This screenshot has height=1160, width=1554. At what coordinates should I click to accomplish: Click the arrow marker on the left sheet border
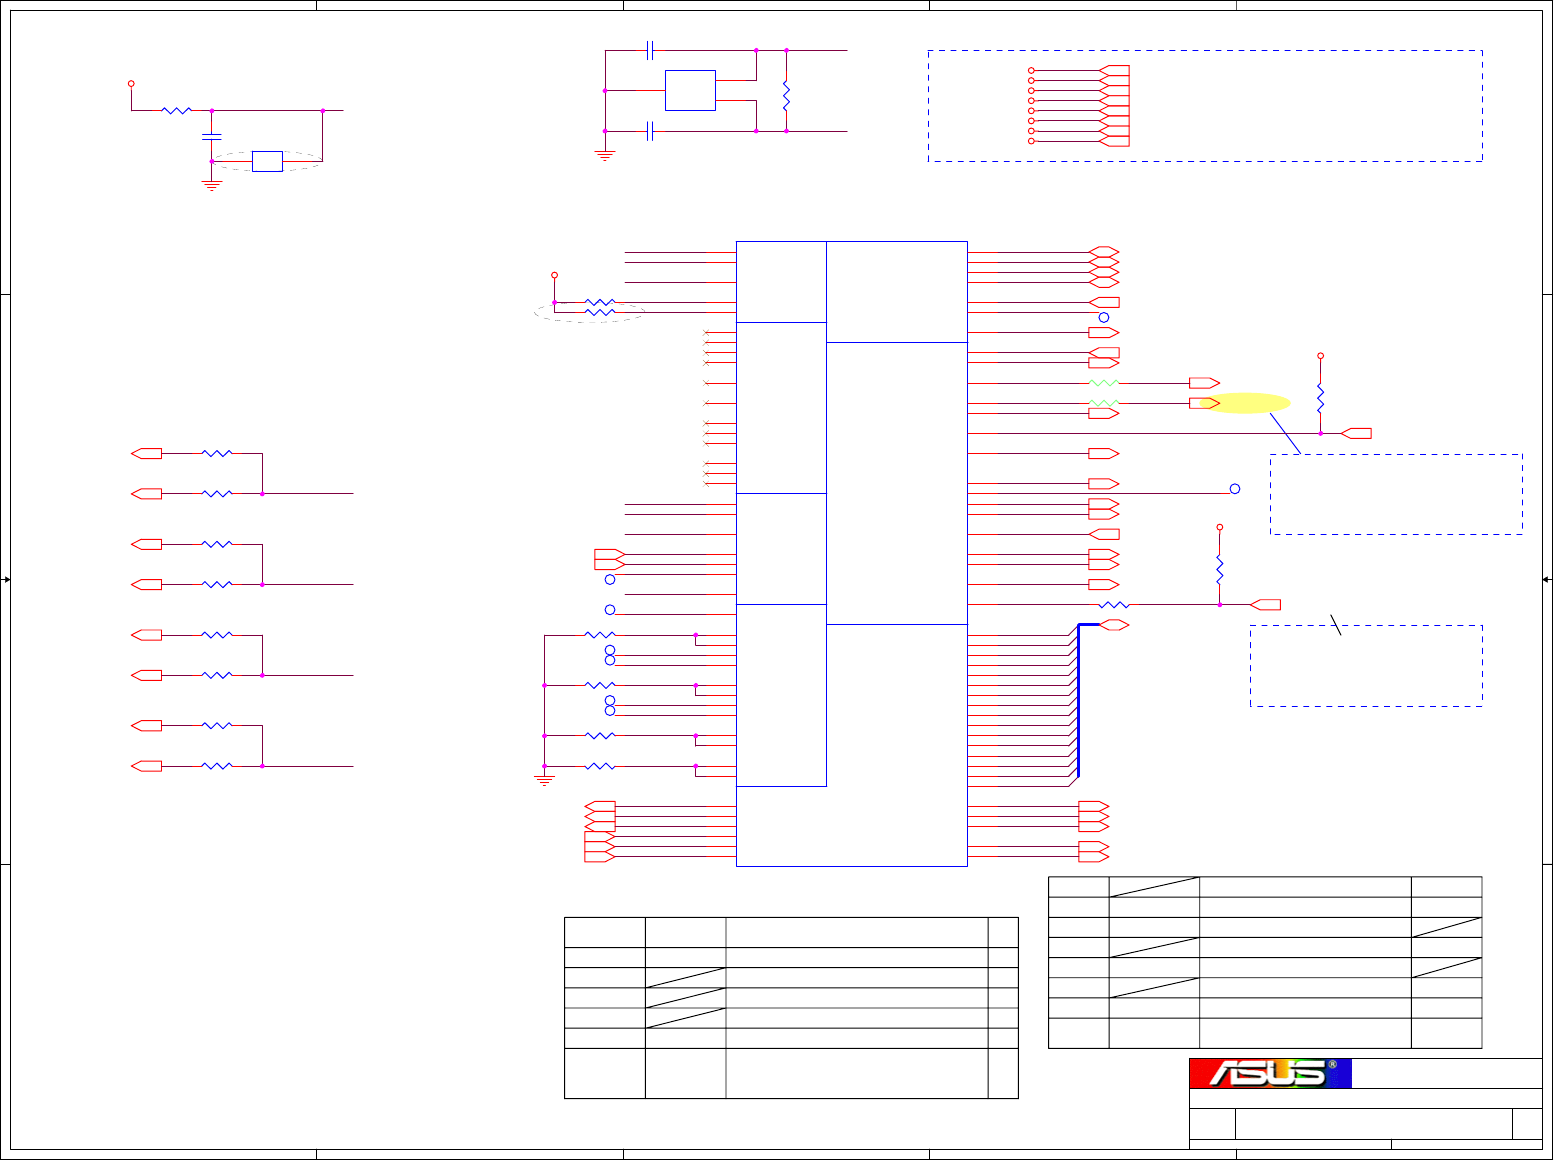[x=6, y=579]
